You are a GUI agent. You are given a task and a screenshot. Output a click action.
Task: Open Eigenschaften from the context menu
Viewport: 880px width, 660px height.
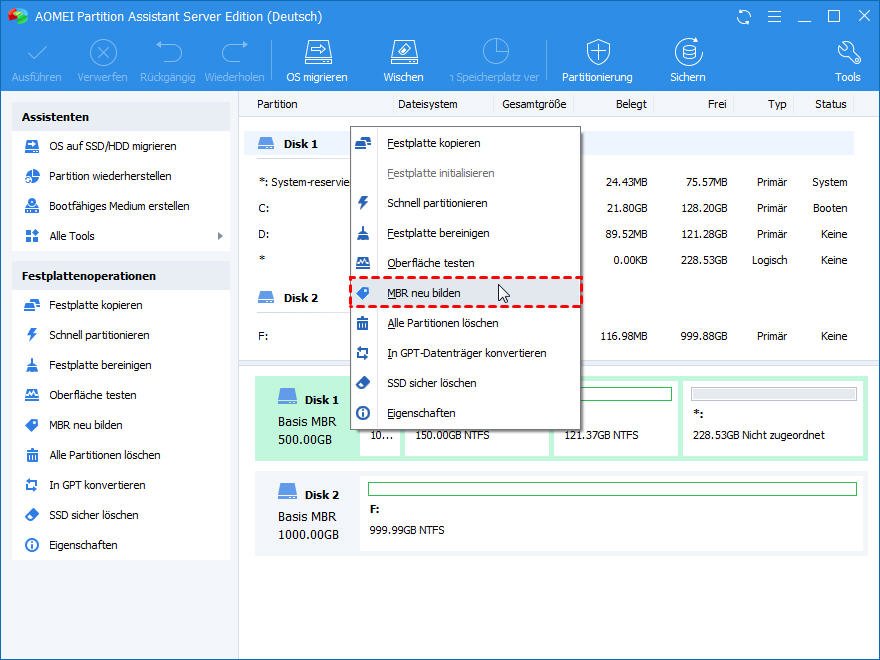click(421, 413)
